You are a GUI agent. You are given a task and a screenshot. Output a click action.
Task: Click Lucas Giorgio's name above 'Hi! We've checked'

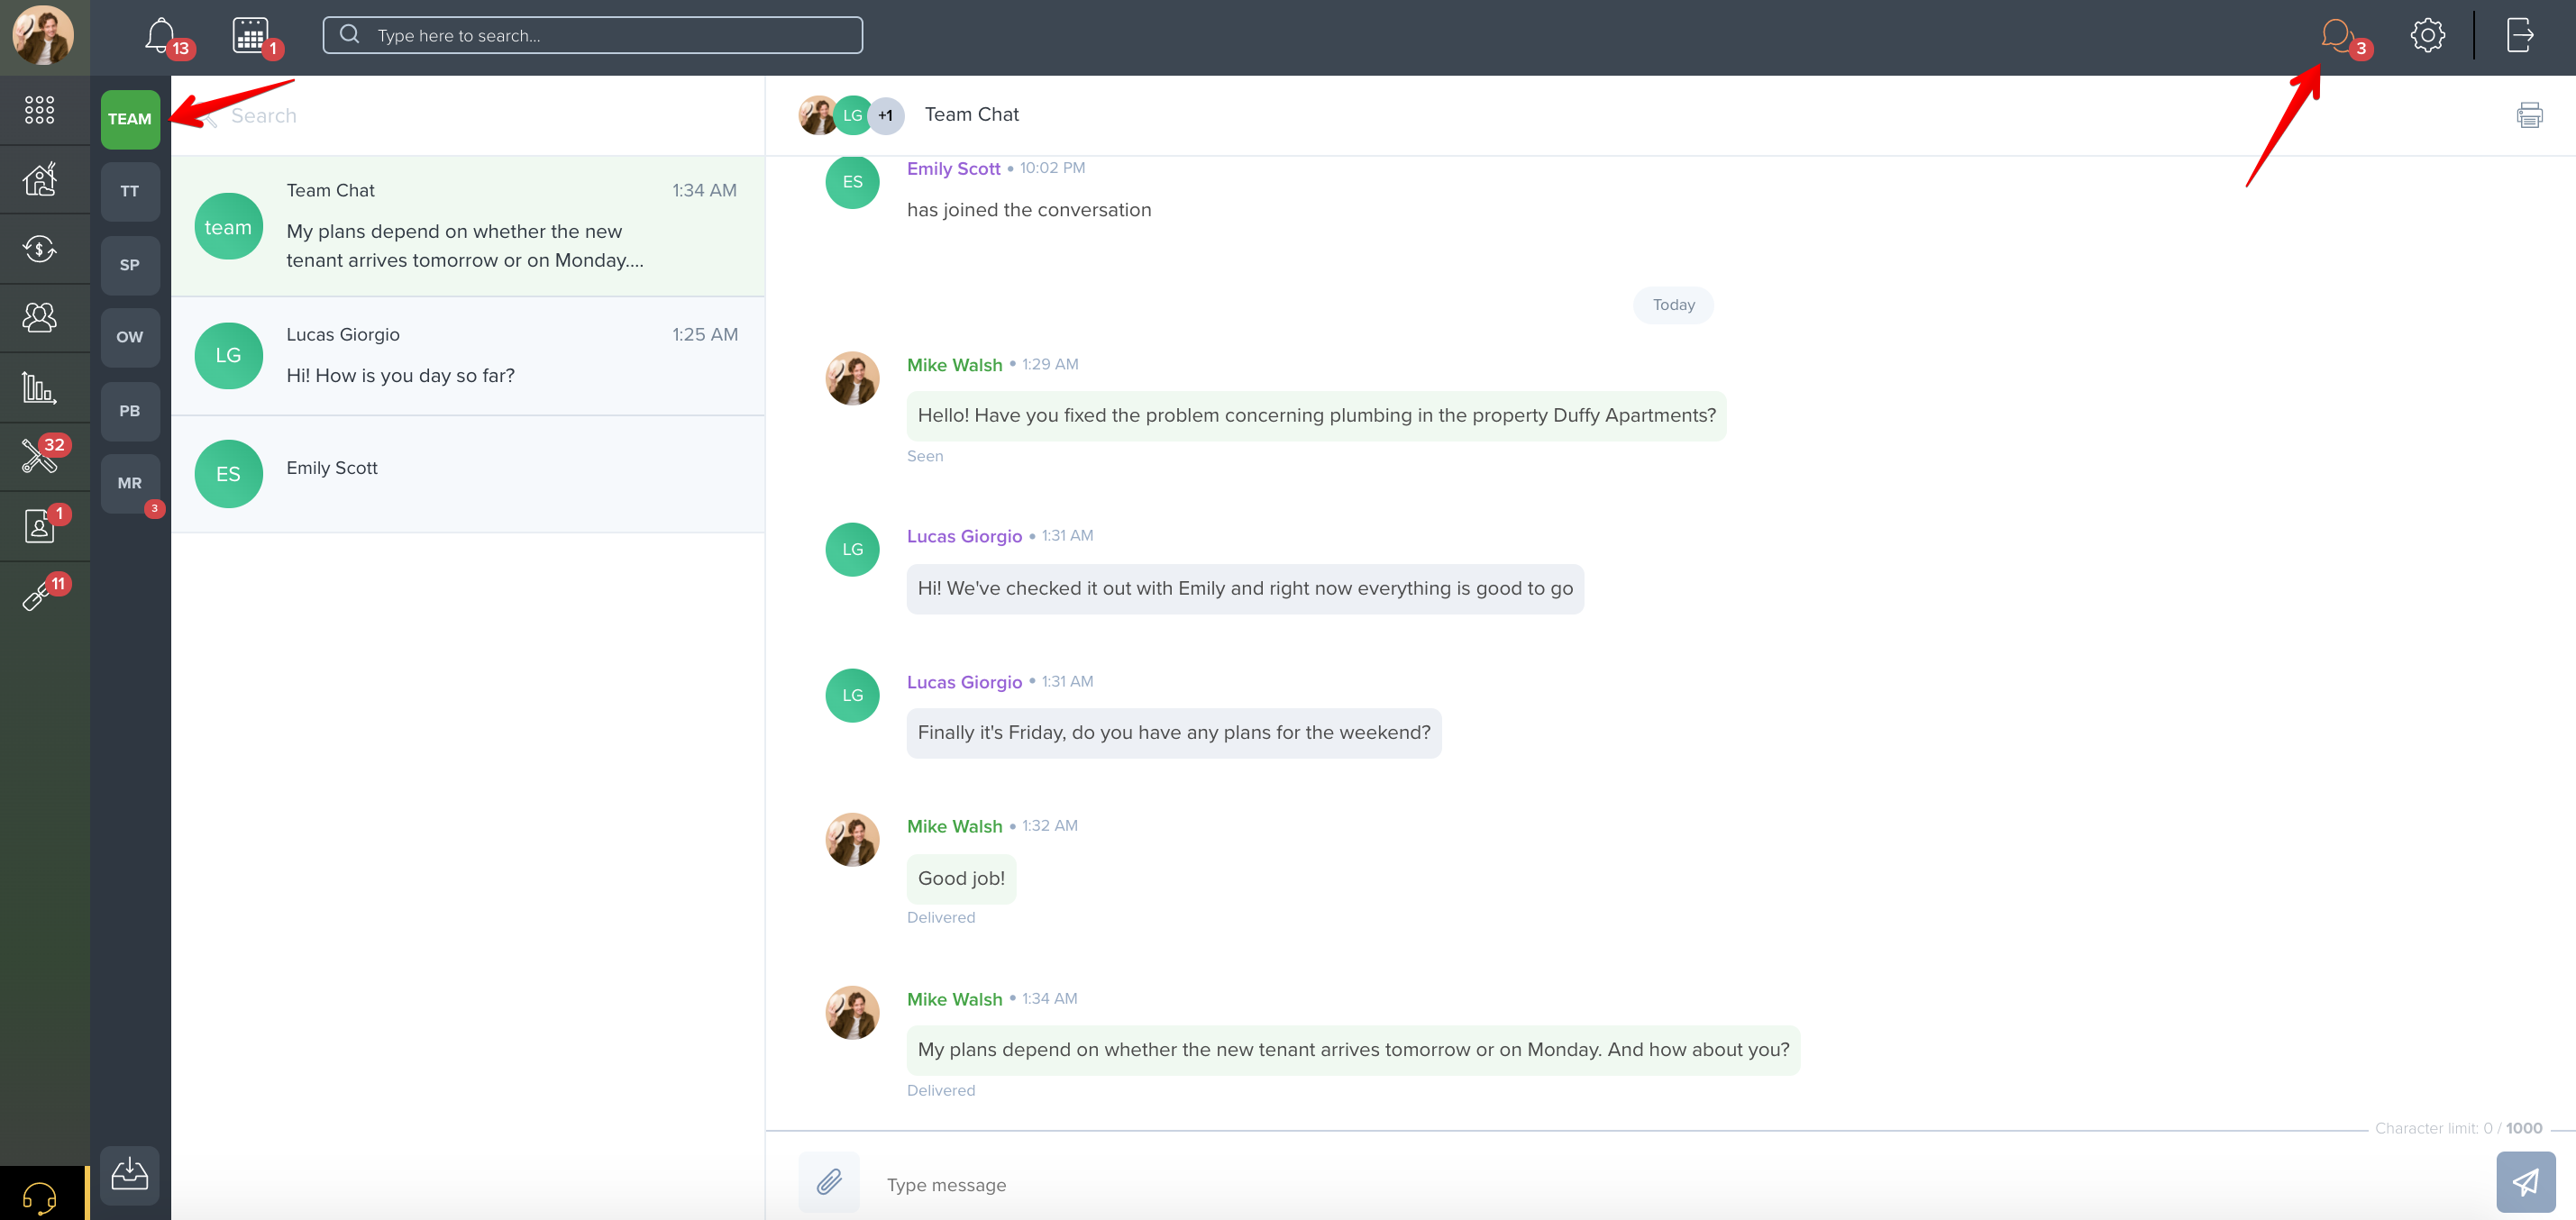click(x=964, y=536)
